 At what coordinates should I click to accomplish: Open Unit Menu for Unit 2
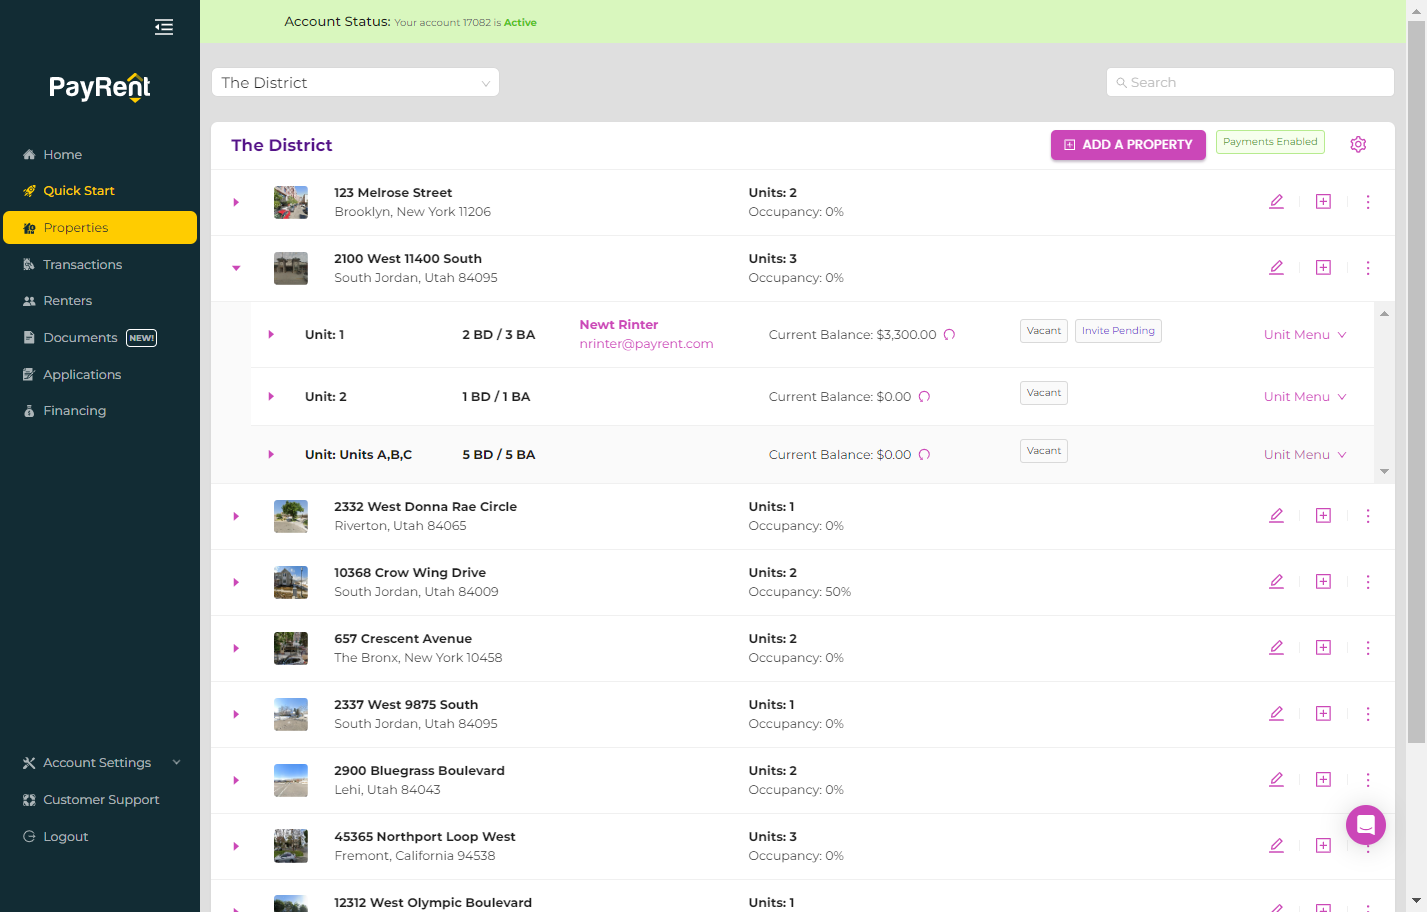1305,397
